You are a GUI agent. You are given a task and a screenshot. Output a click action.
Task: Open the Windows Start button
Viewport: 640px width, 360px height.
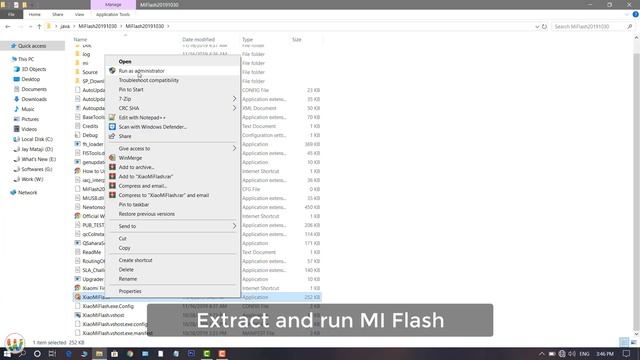(x=7, y=353)
